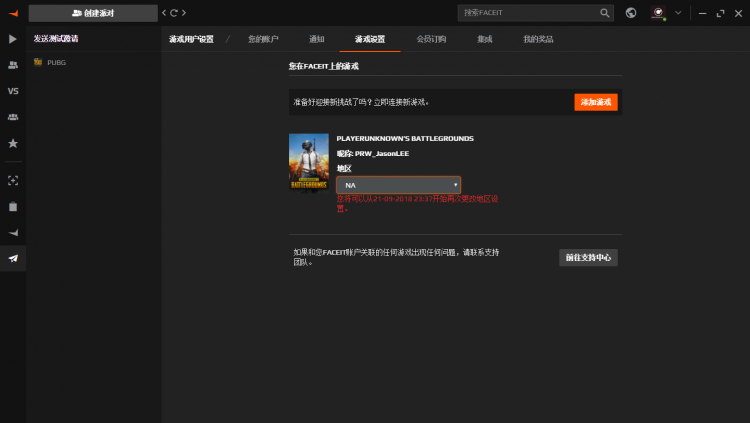This screenshot has height=423, width=750.
Task: Switch to the 您的账户 tab
Action: (263, 39)
